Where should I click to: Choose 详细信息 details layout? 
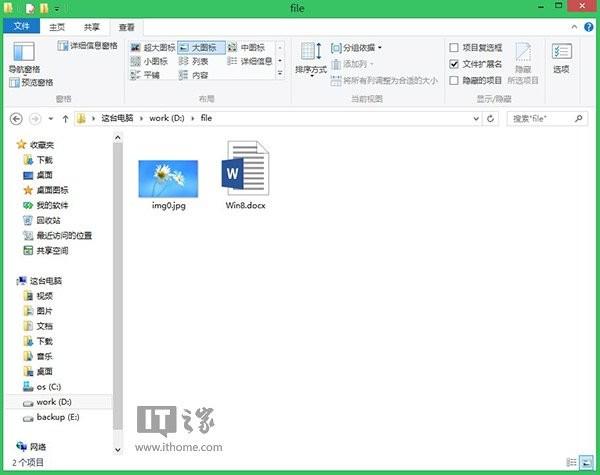coord(250,61)
